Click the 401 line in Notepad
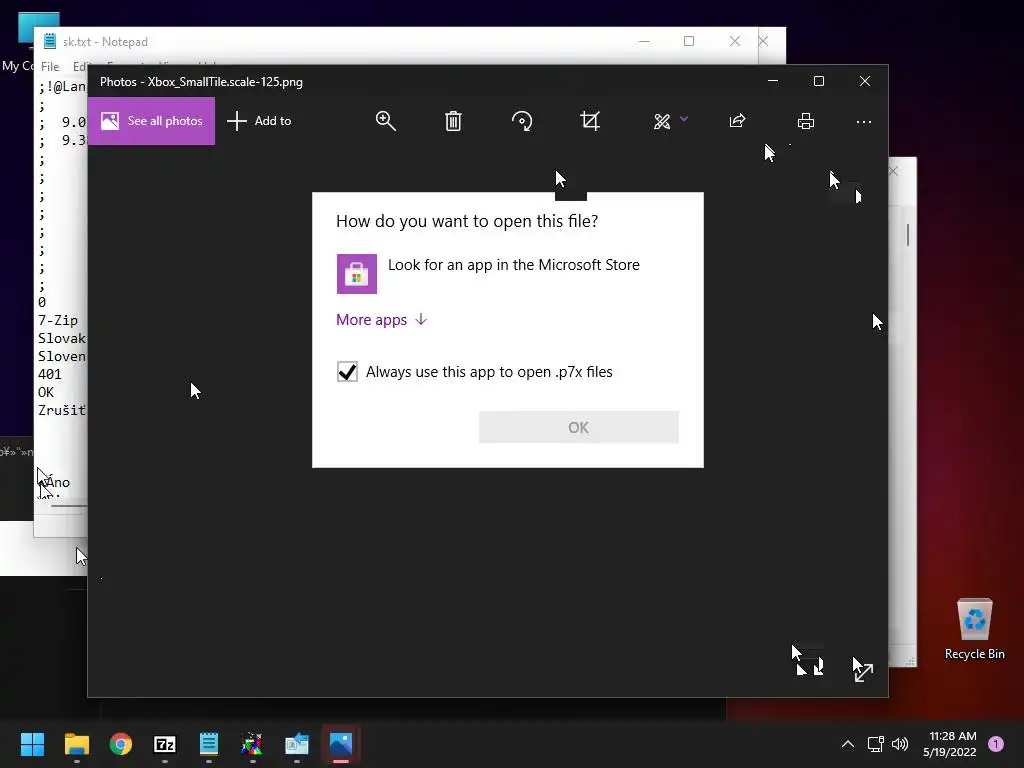This screenshot has height=768, width=1024. click(50, 374)
